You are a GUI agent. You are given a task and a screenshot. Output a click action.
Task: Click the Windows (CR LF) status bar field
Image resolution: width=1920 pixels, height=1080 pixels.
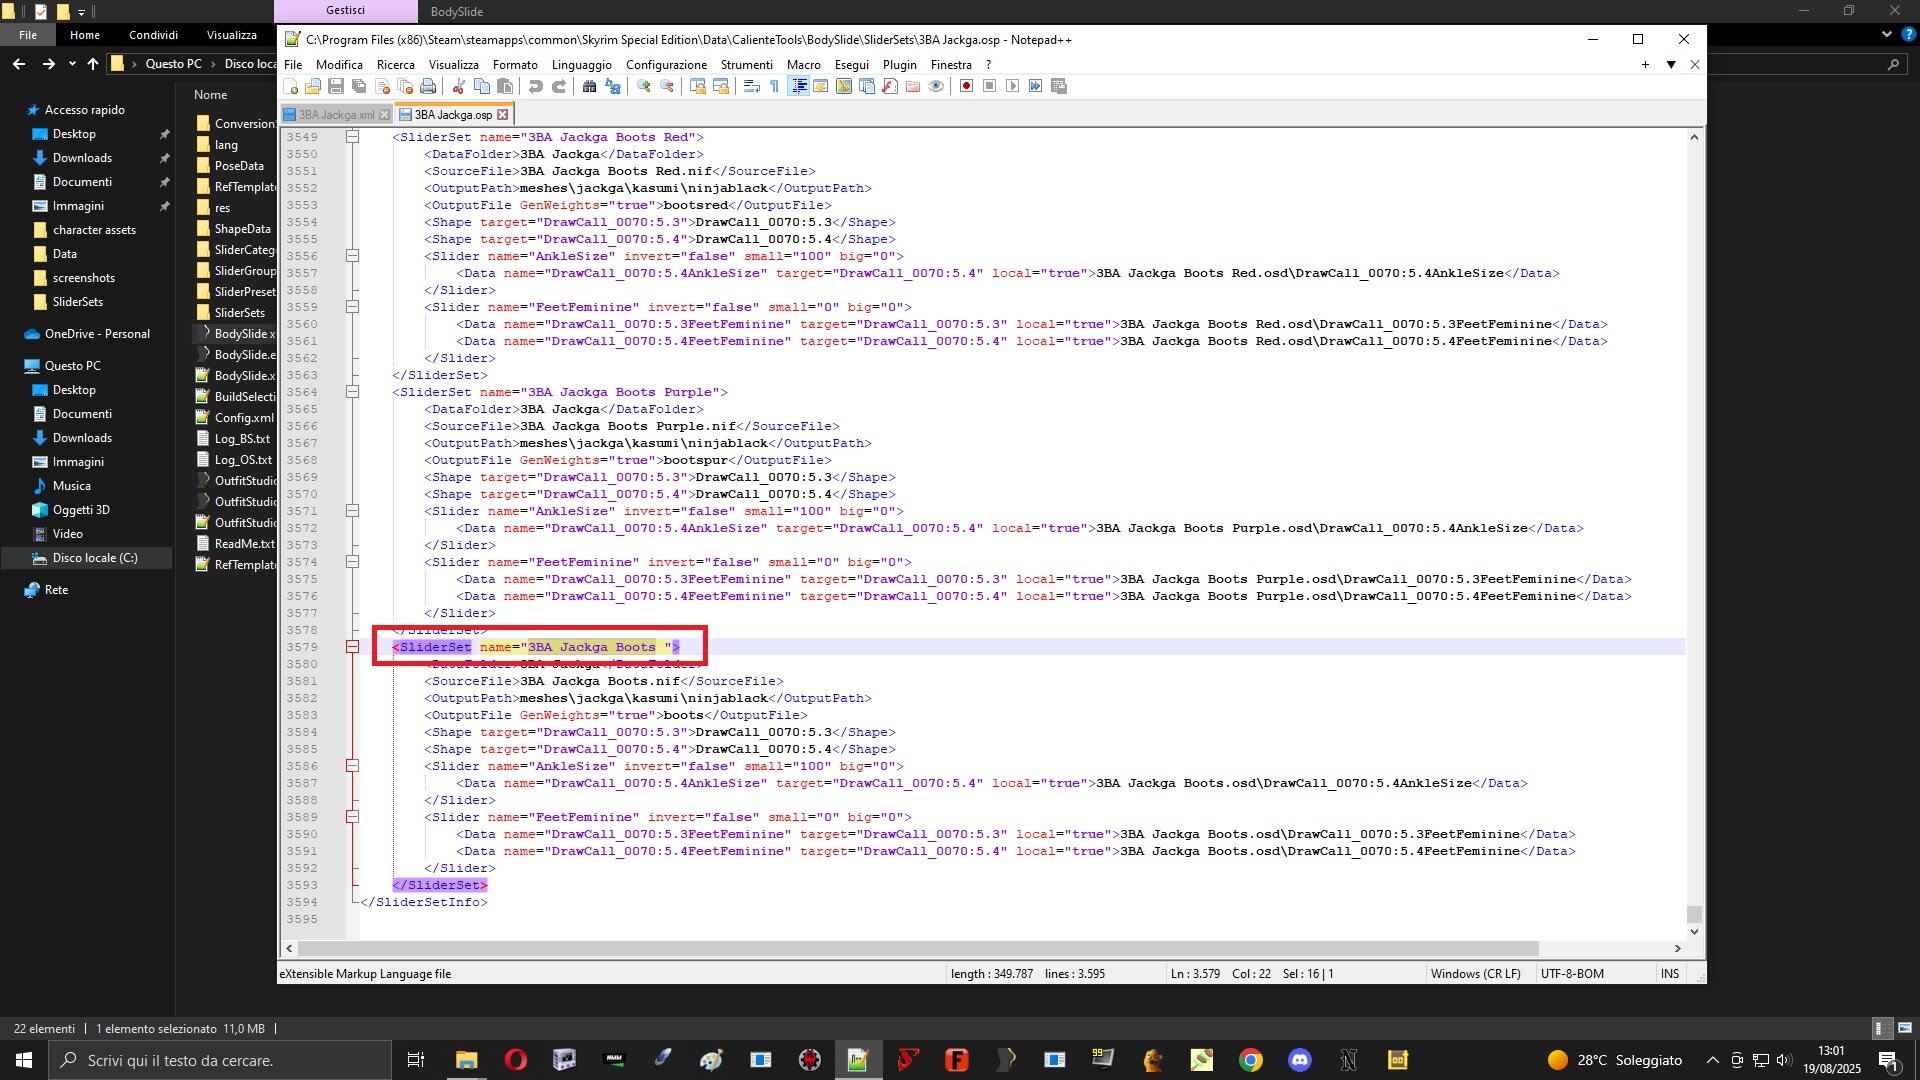point(1475,974)
